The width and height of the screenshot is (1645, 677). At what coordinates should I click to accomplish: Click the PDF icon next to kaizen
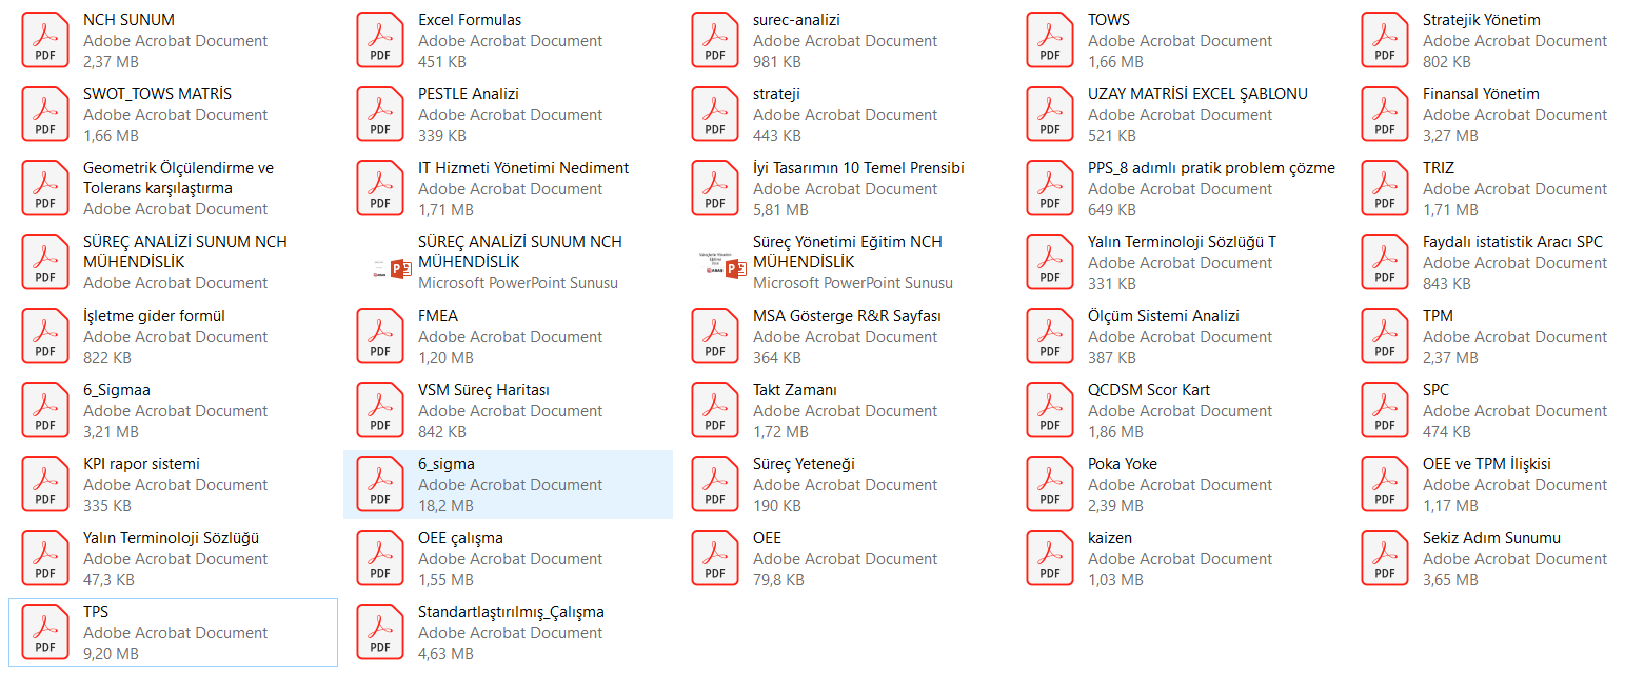coord(1050,559)
